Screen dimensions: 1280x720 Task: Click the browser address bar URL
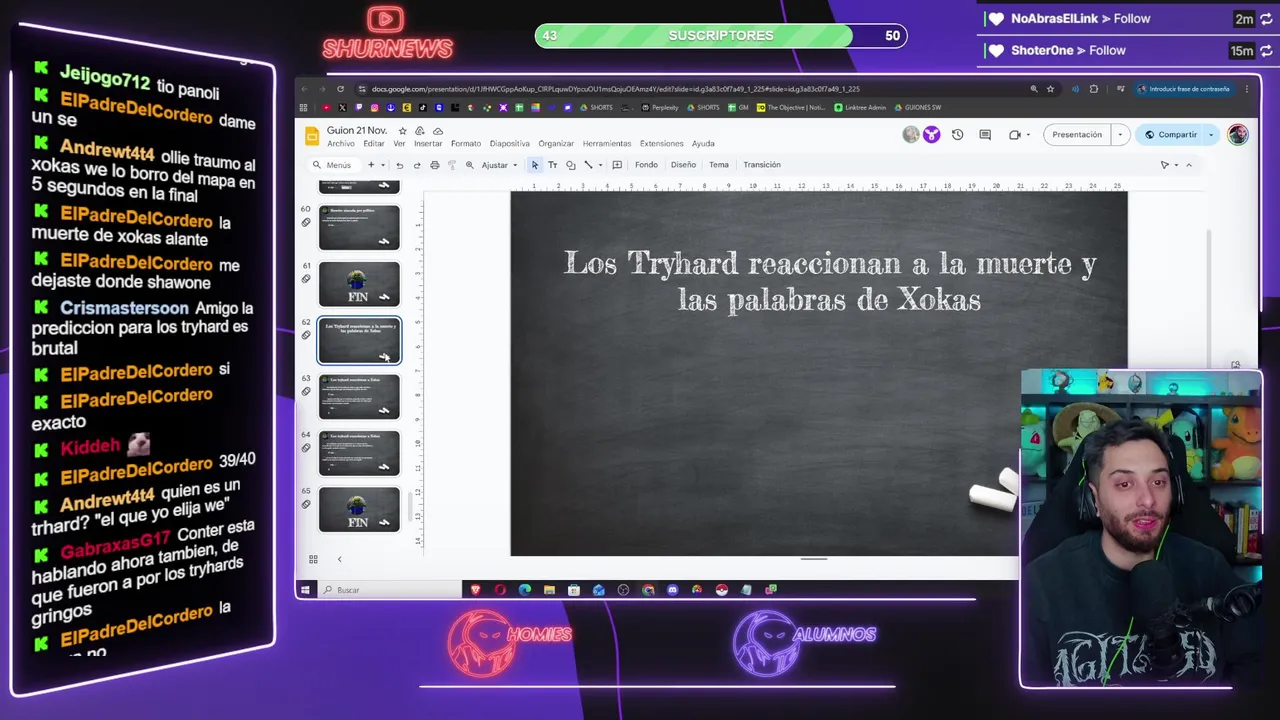pos(615,89)
